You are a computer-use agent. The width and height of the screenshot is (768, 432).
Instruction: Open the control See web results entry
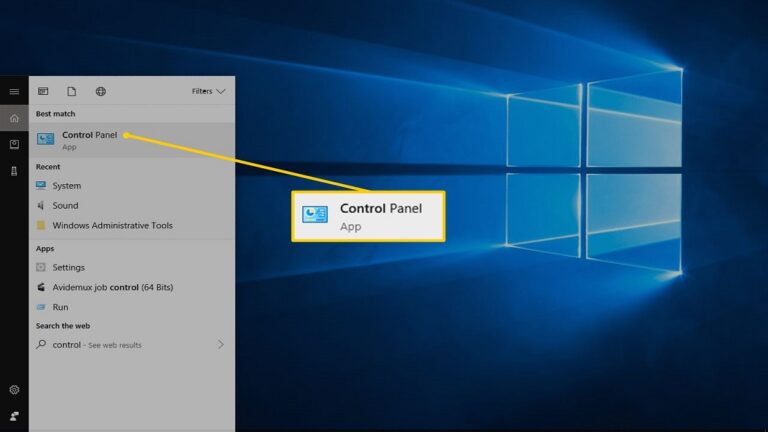132,345
